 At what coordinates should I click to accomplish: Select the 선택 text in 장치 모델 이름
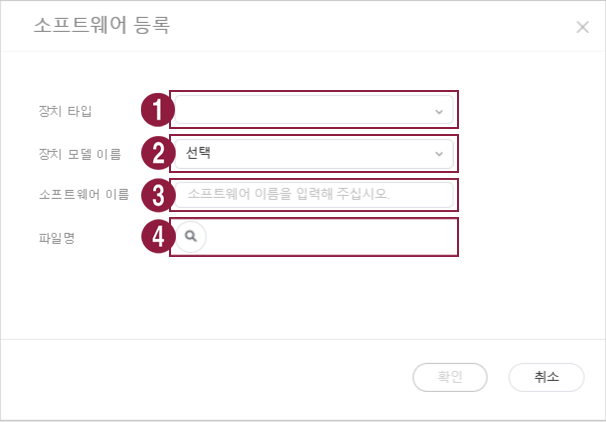coord(198,153)
